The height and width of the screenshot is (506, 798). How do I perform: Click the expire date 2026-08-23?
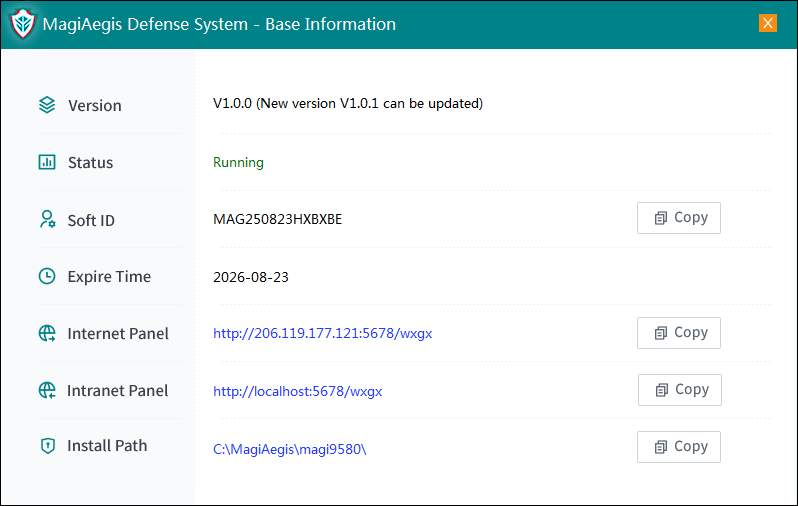tap(251, 277)
